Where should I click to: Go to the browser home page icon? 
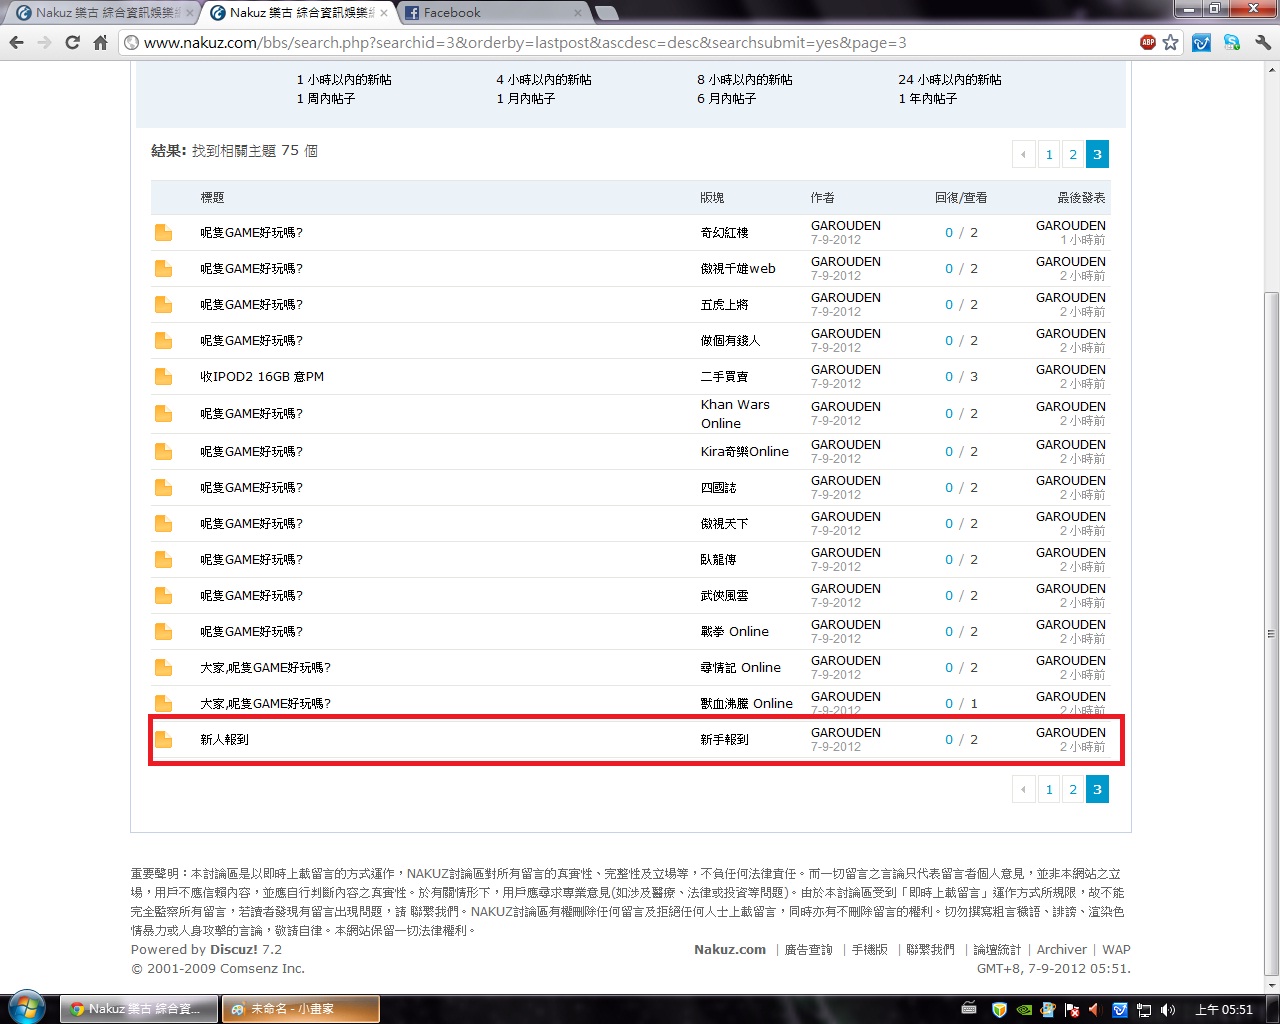coord(100,42)
